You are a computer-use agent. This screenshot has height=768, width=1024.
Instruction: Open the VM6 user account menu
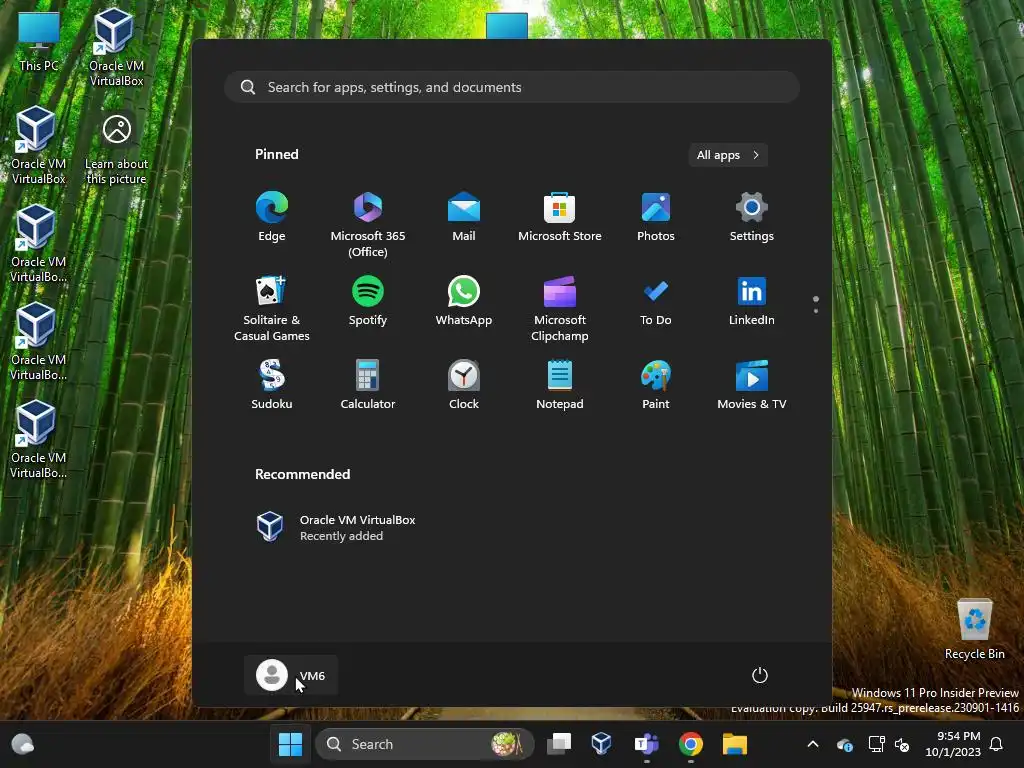(291, 675)
